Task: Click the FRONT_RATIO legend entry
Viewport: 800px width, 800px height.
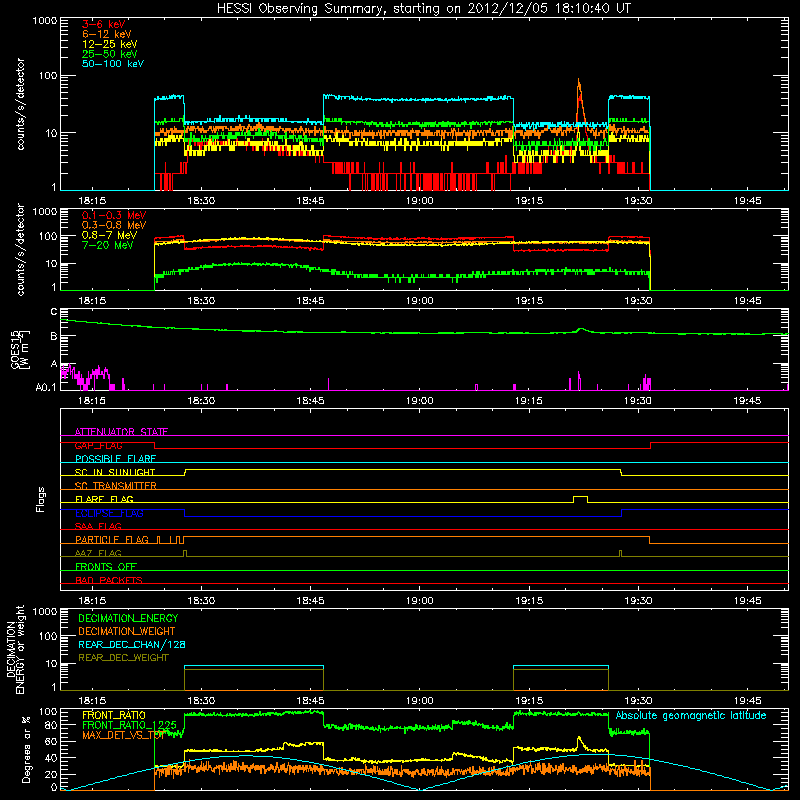Action: click(x=113, y=715)
